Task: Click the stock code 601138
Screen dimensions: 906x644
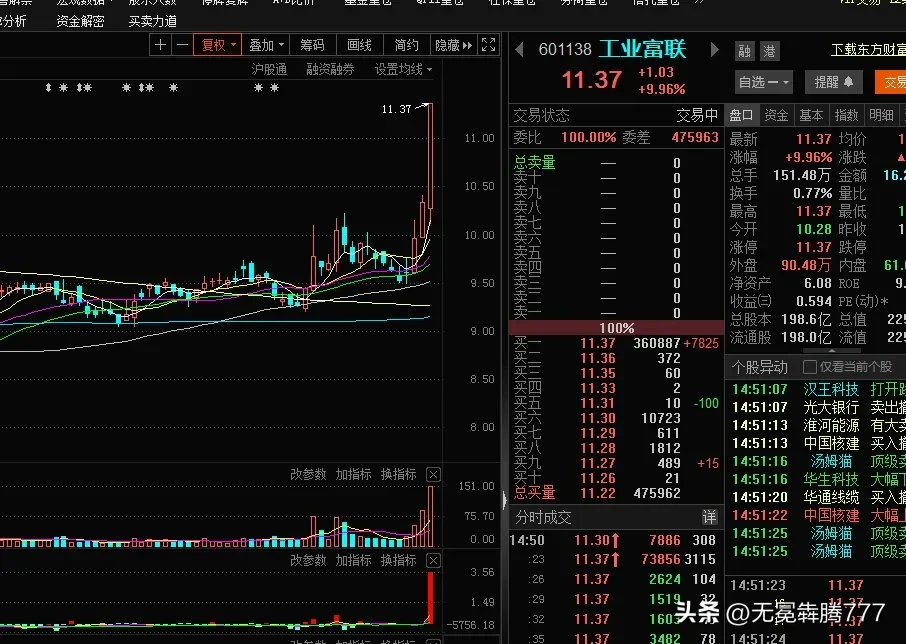Action: click(565, 50)
